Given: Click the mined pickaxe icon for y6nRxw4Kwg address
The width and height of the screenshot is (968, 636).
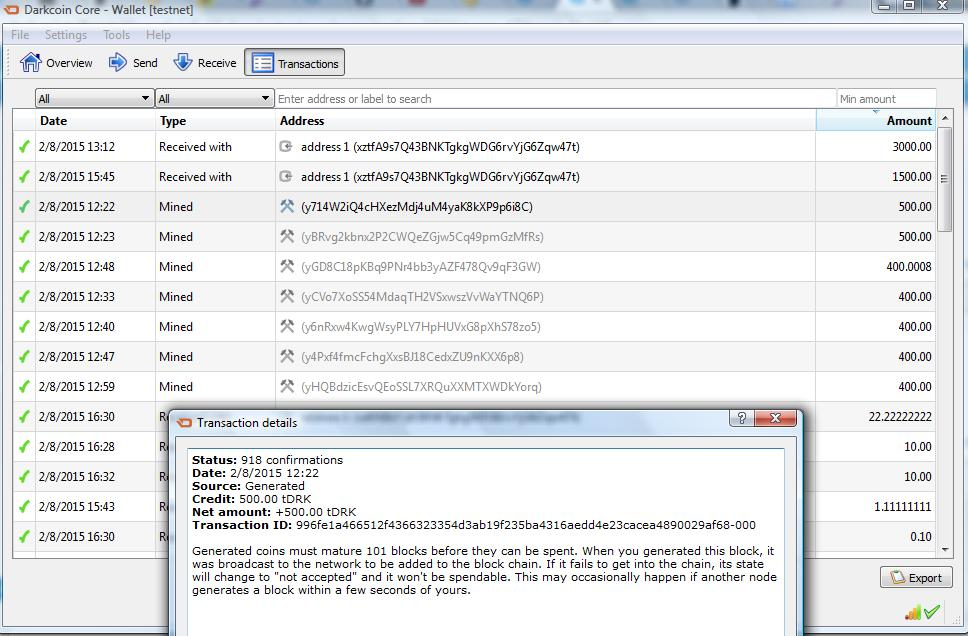Looking at the screenshot, I should click(x=286, y=326).
